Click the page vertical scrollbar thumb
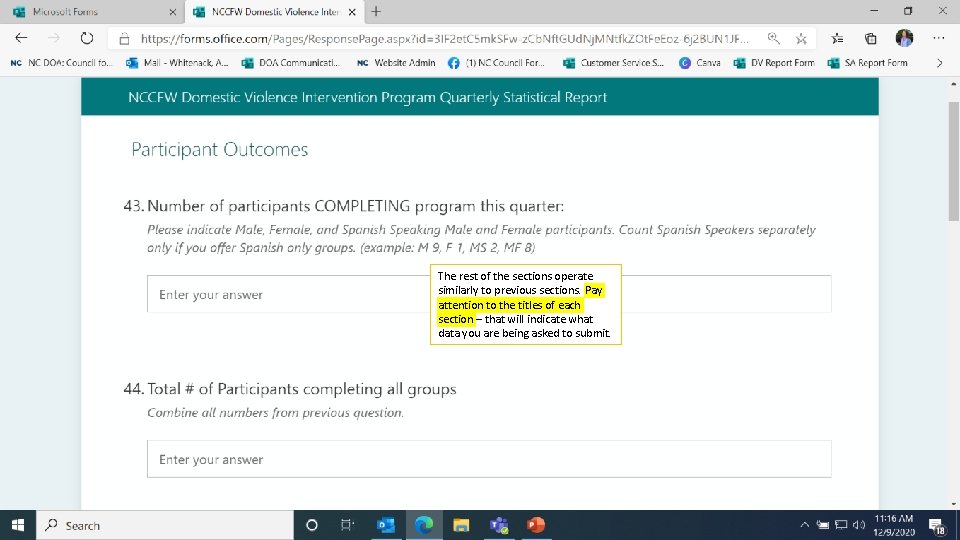Screen dimensions: 960x540 pyautogui.click(x=953, y=160)
